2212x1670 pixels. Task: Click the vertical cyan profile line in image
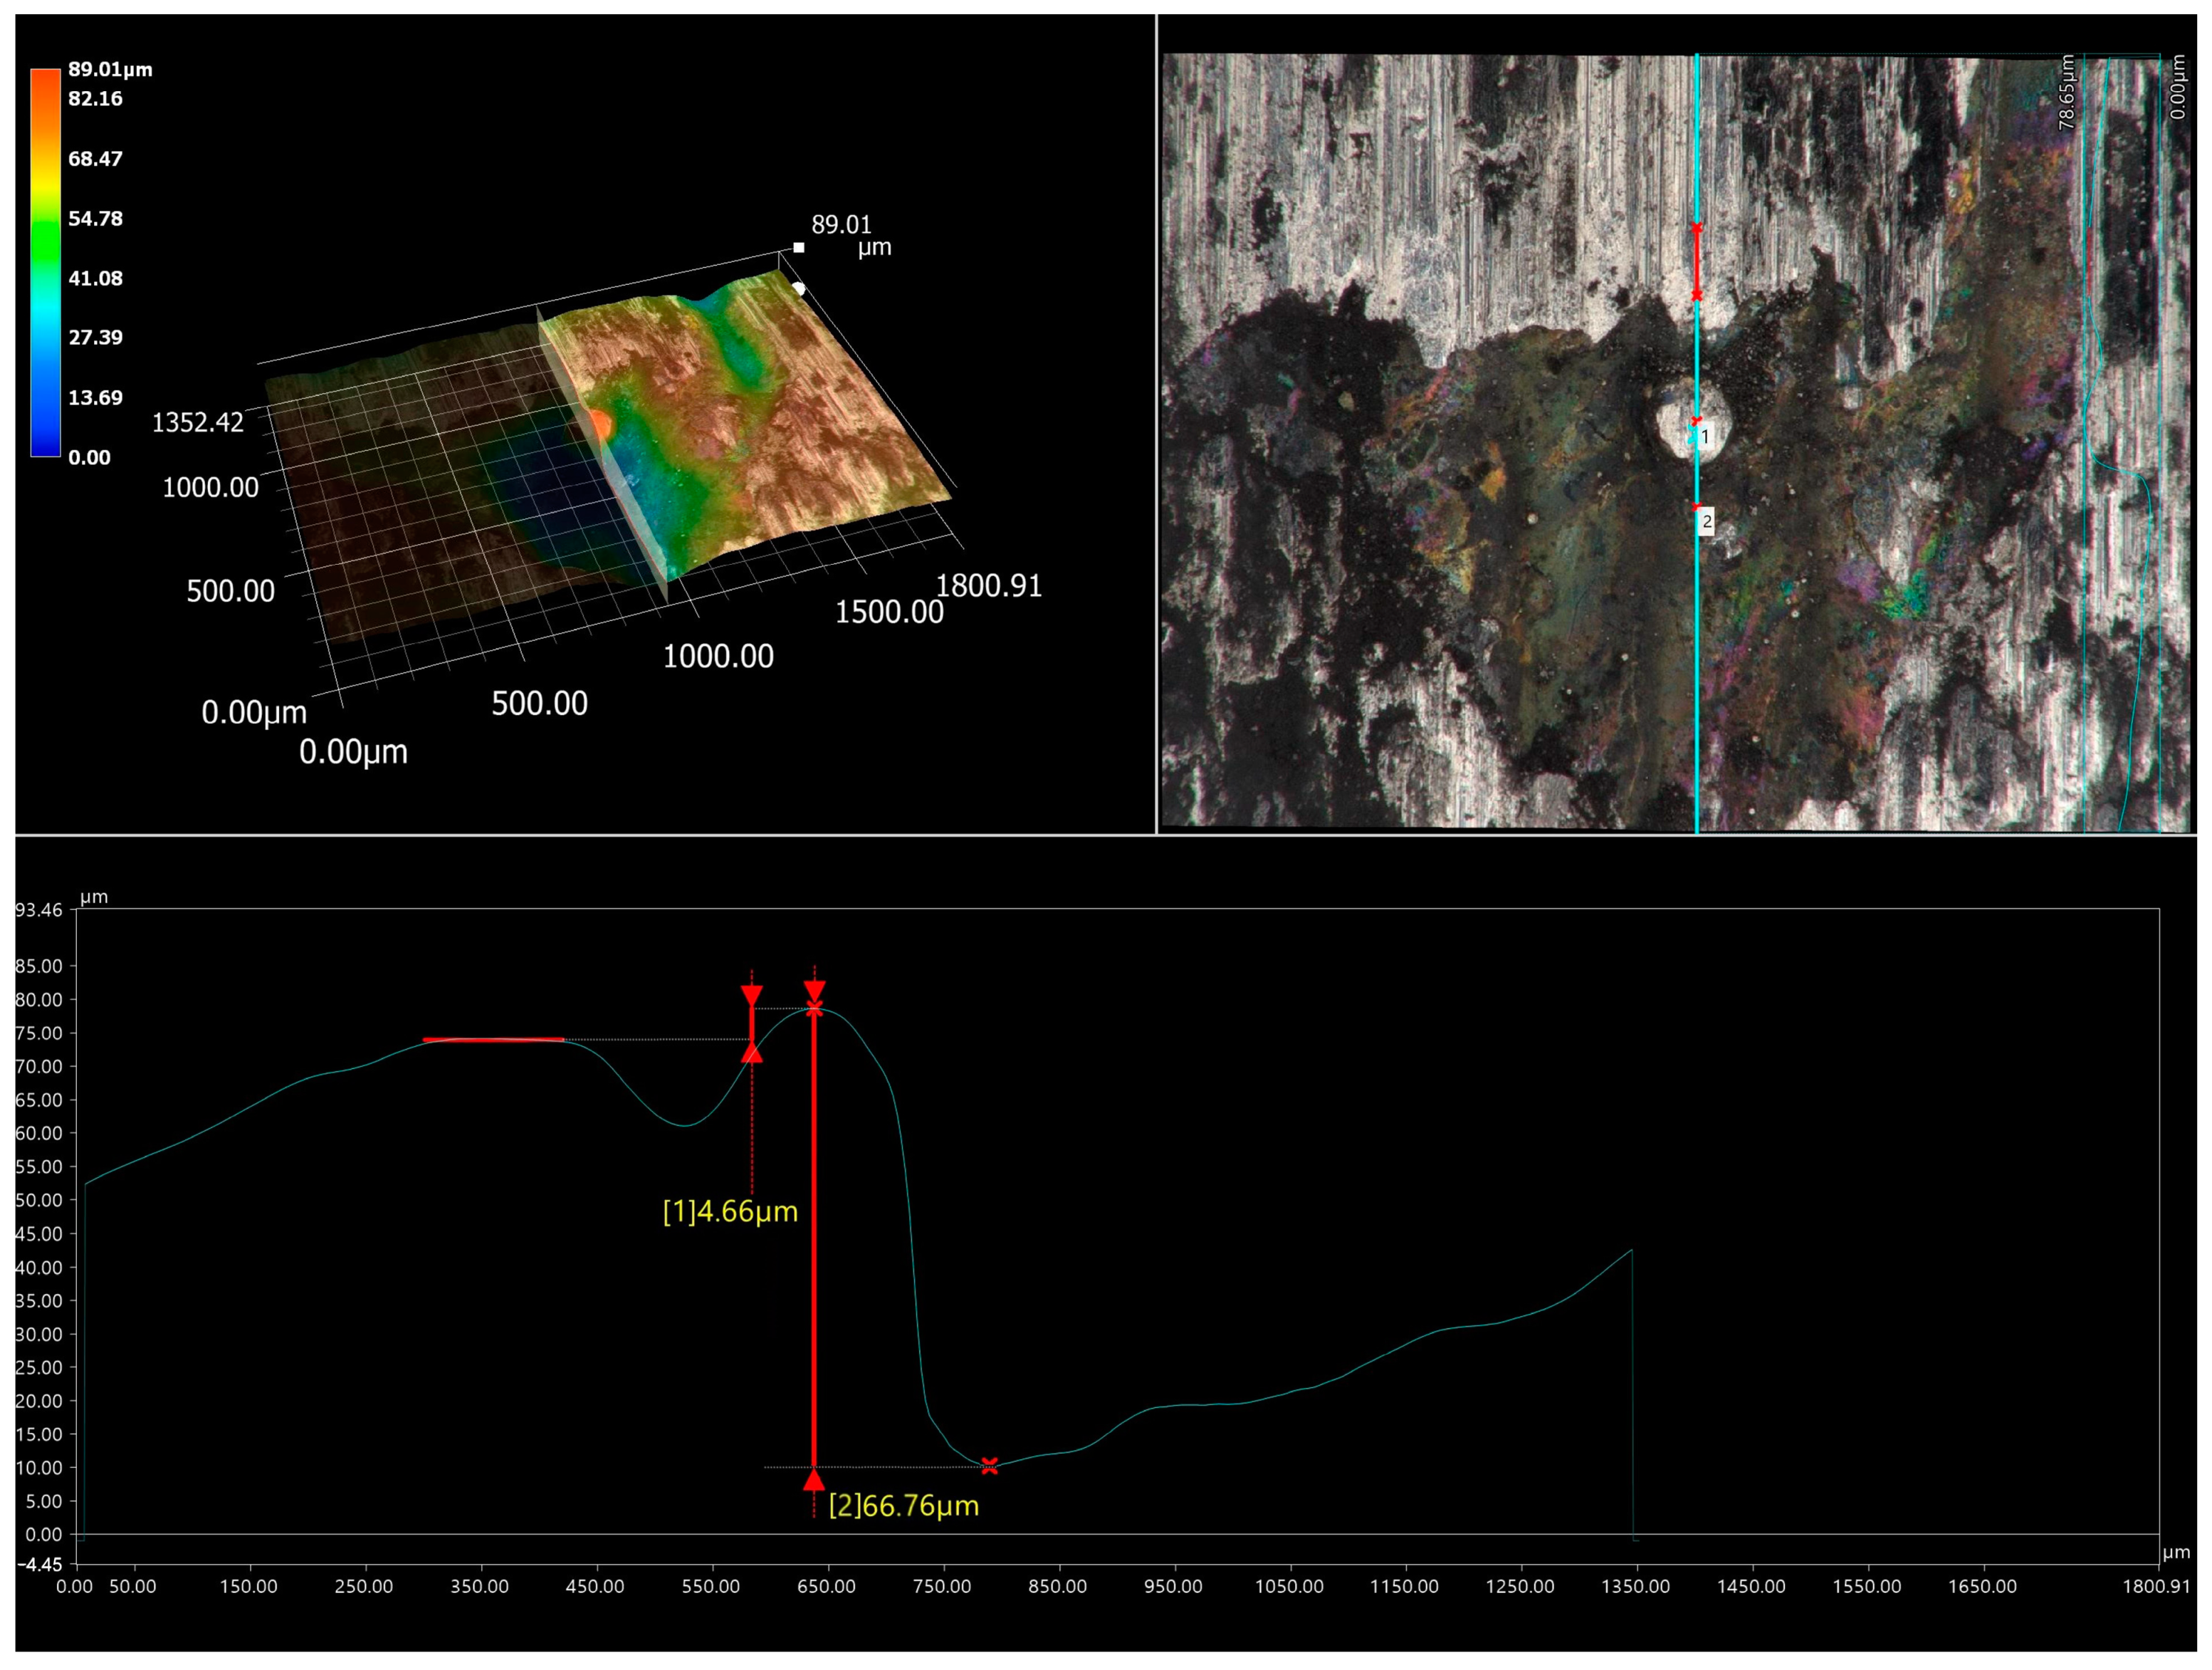click(x=1697, y=650)
